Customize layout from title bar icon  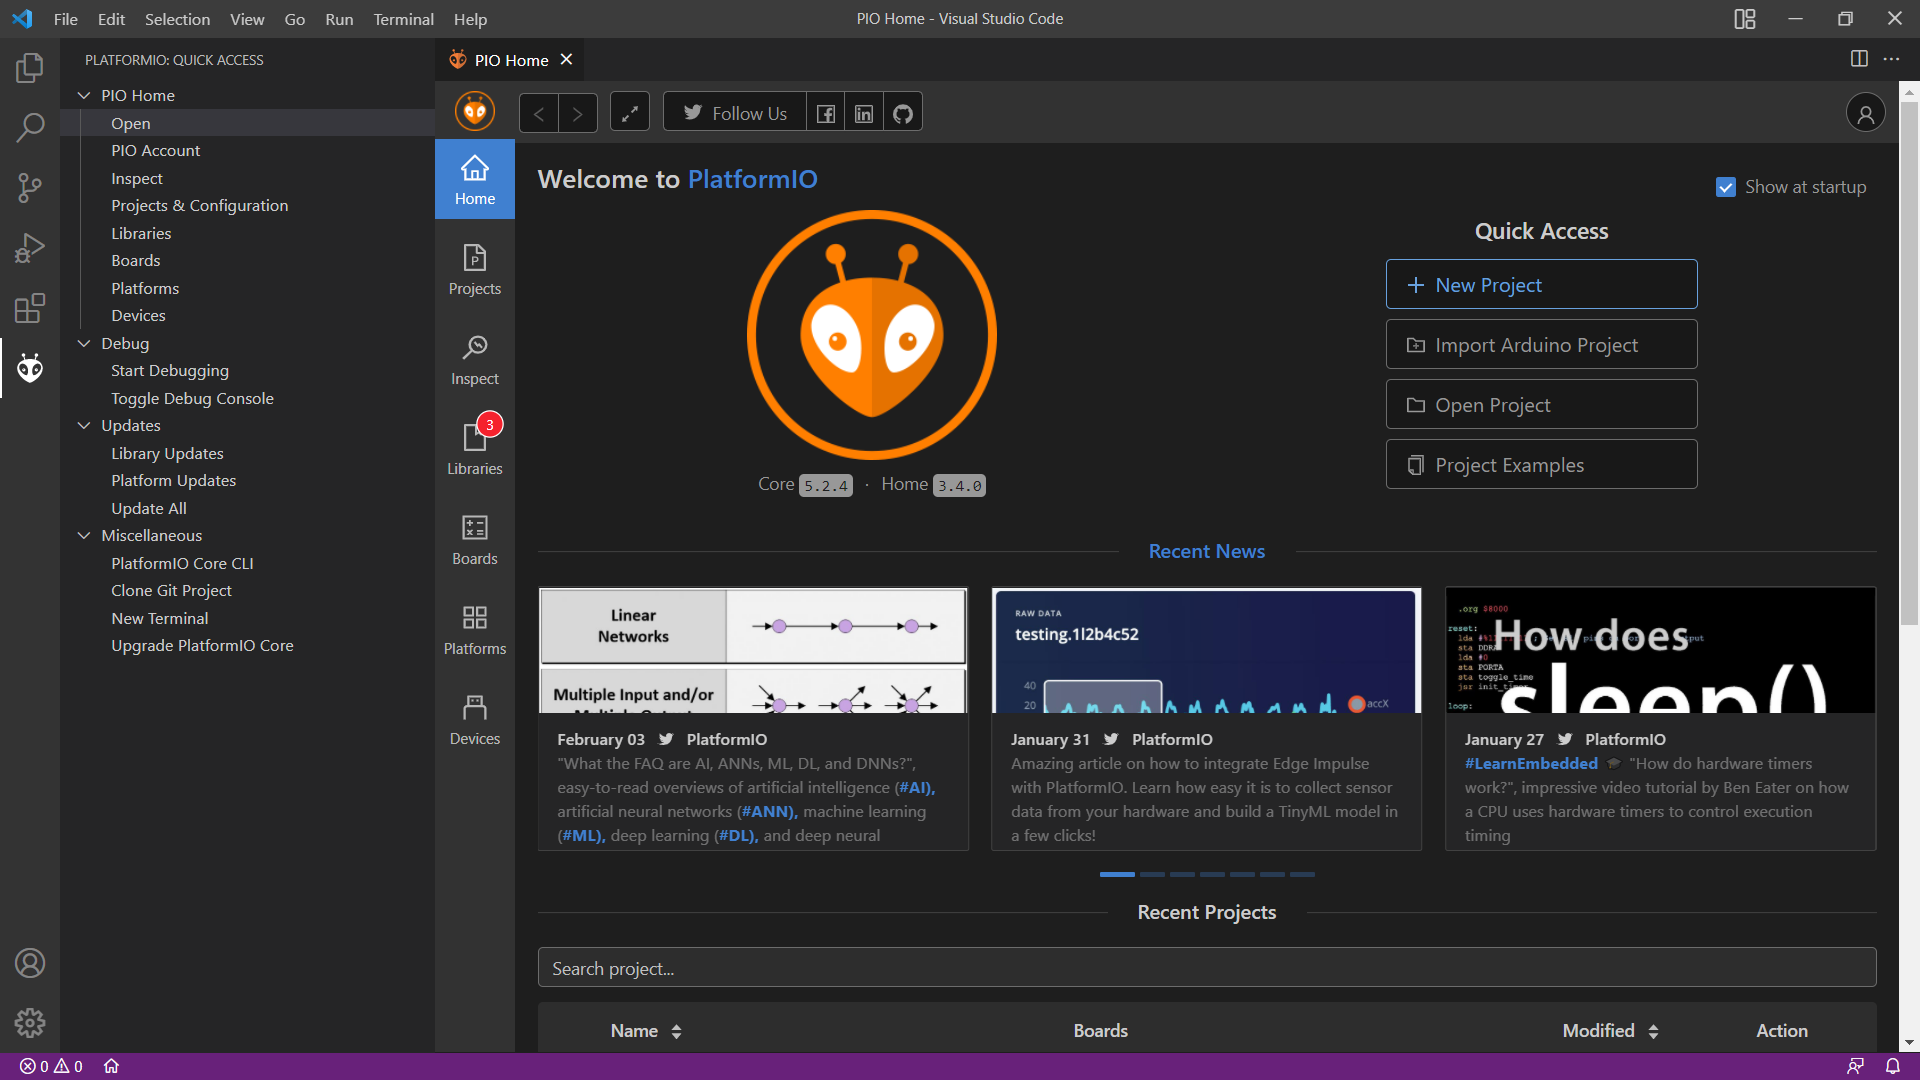[1745, 19]
